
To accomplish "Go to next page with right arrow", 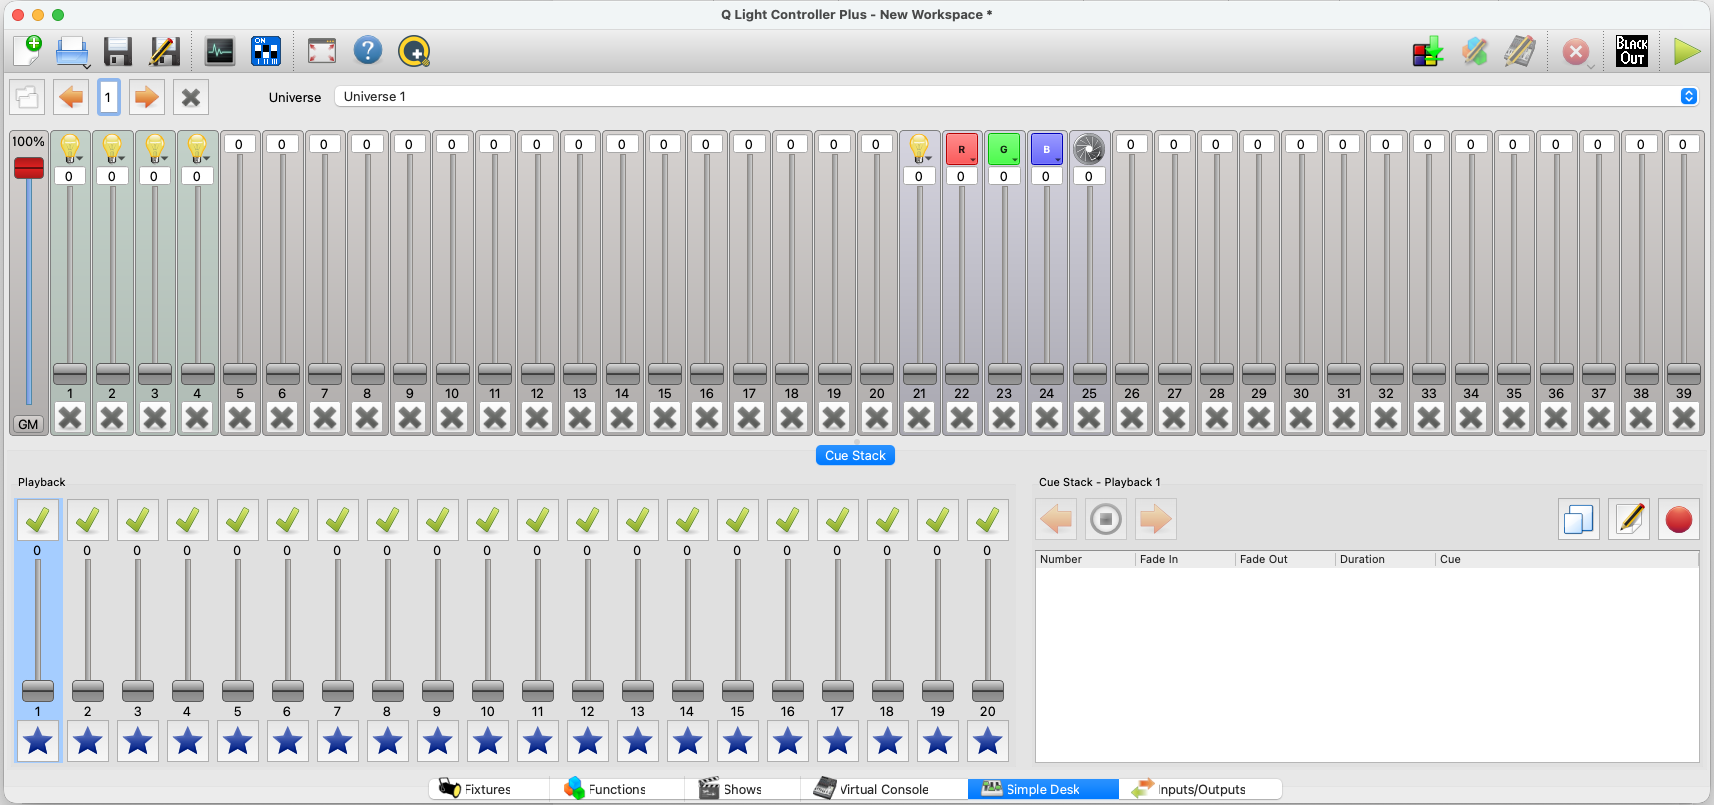I will (146, 97).
